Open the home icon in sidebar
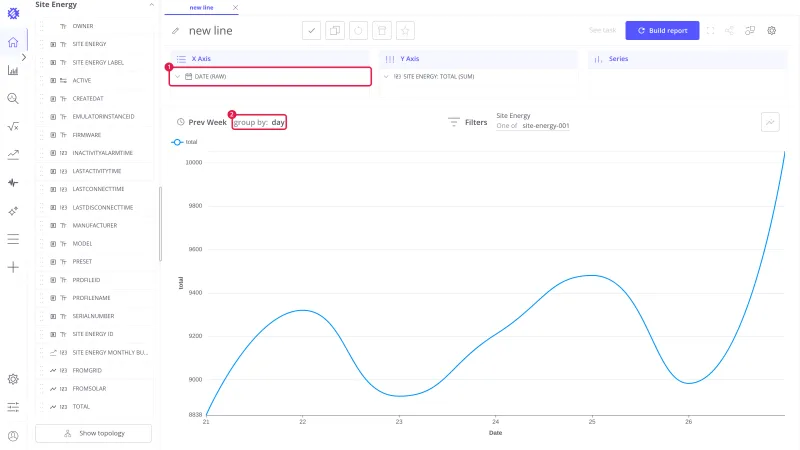 [x=13, y=42]
